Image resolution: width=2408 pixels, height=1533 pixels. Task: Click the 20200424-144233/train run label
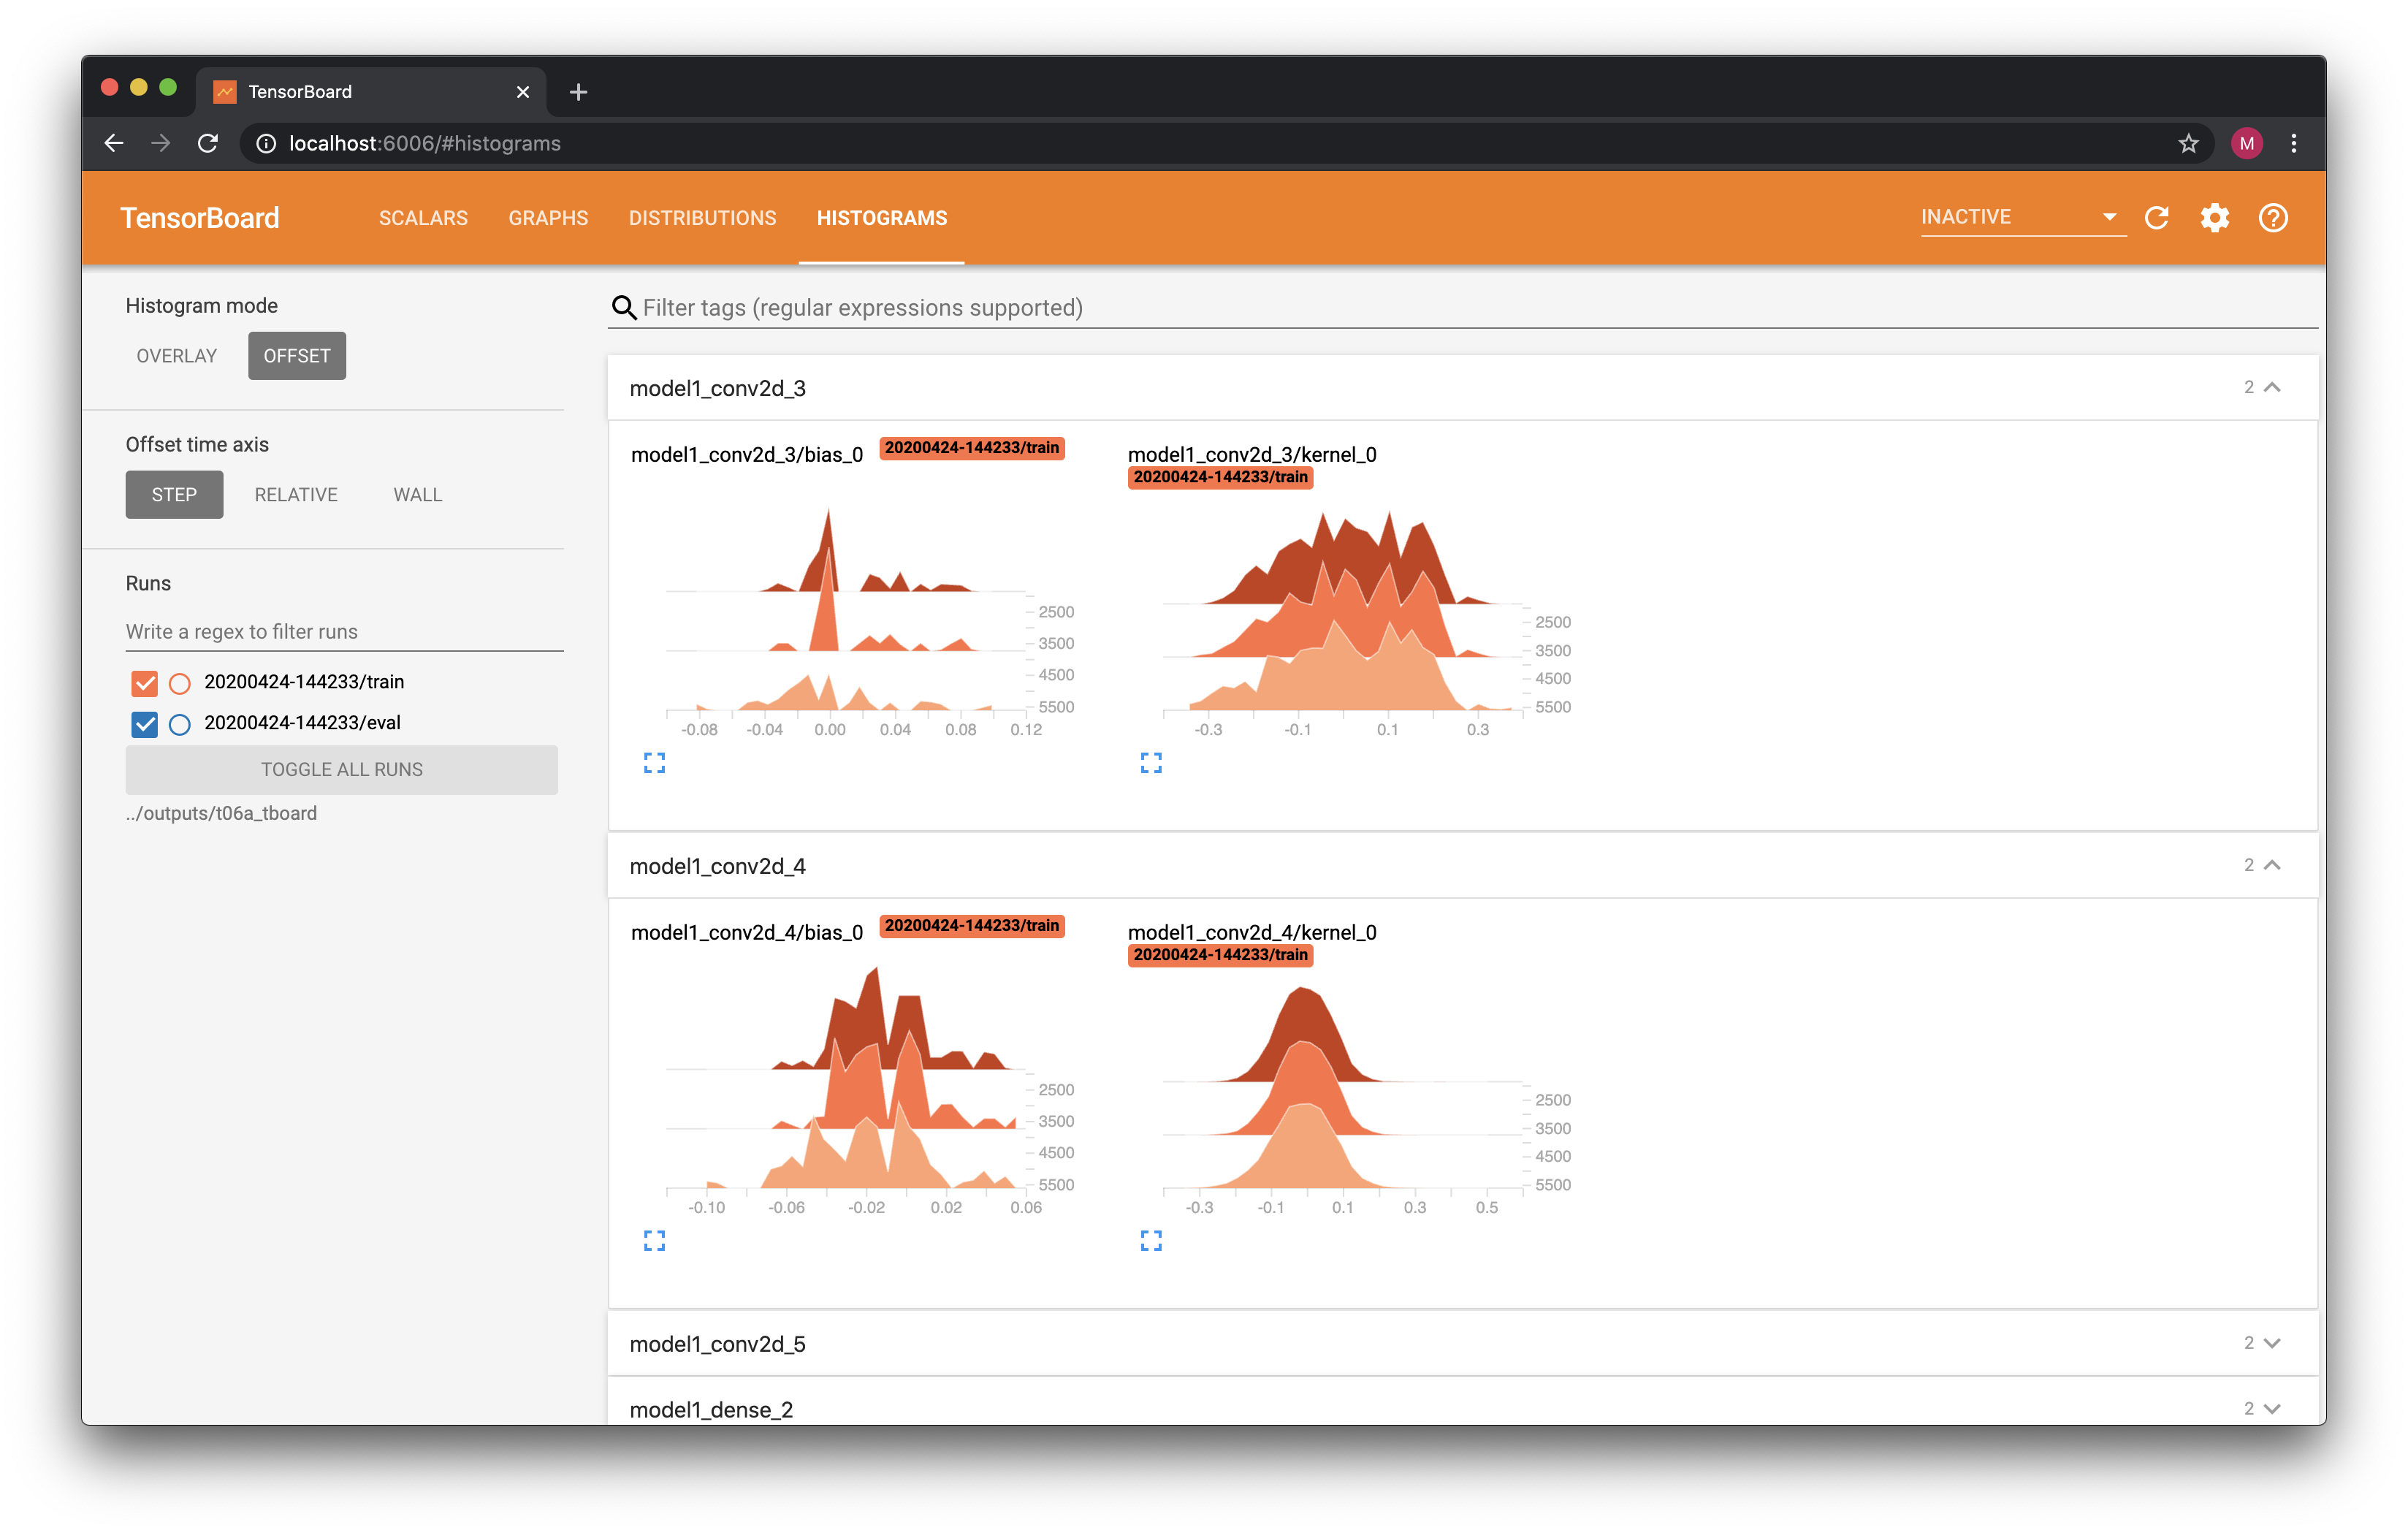coord(304,682)
